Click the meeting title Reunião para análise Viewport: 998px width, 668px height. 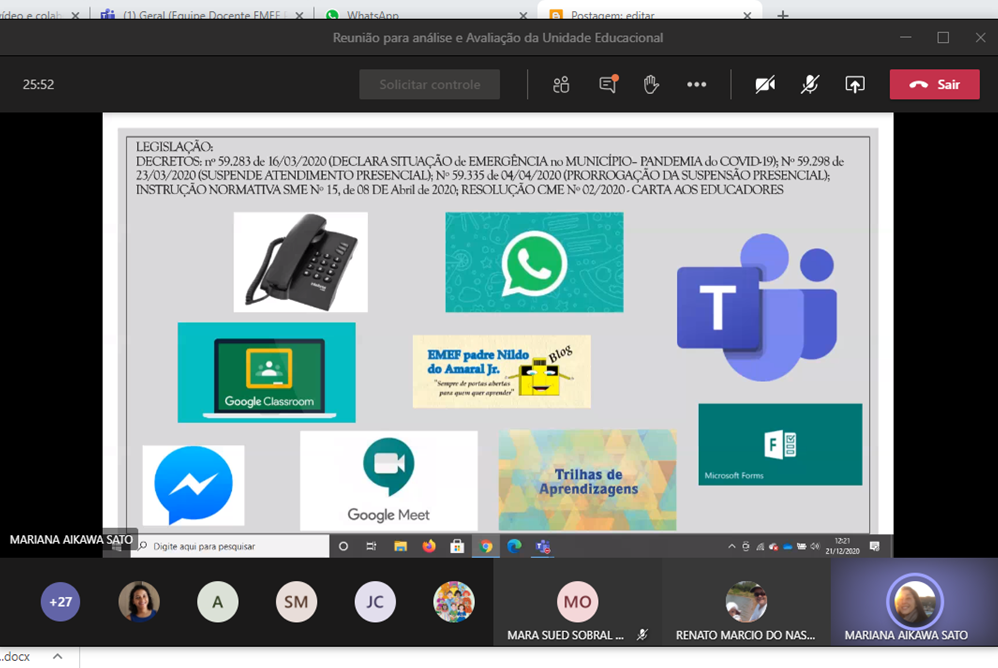498,38
